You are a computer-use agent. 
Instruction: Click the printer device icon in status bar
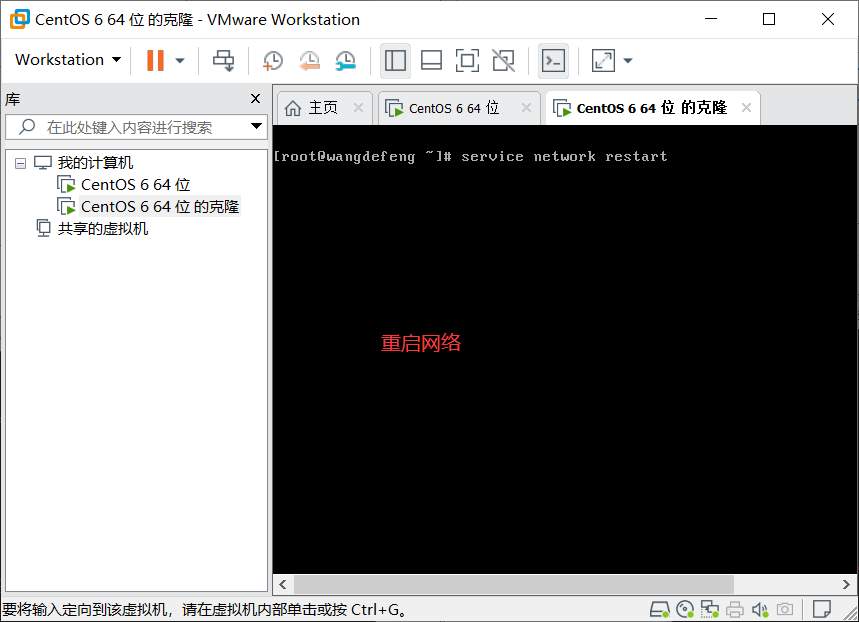[x=735, y=608]
